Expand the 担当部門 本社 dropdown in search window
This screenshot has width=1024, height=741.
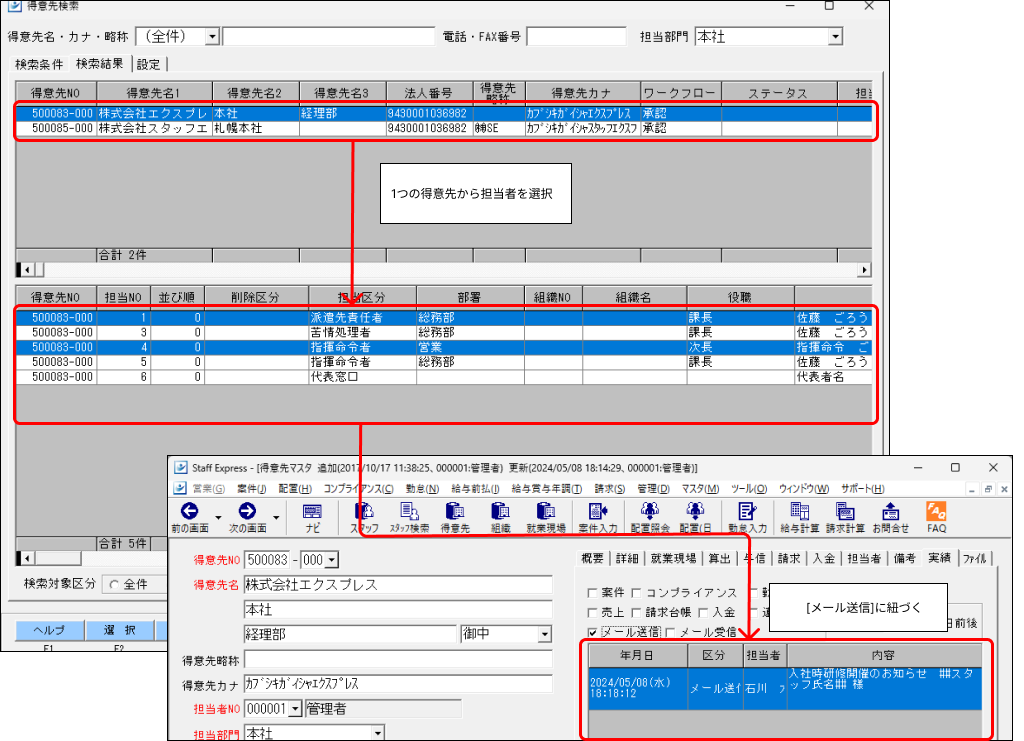[x=835, y=37]
